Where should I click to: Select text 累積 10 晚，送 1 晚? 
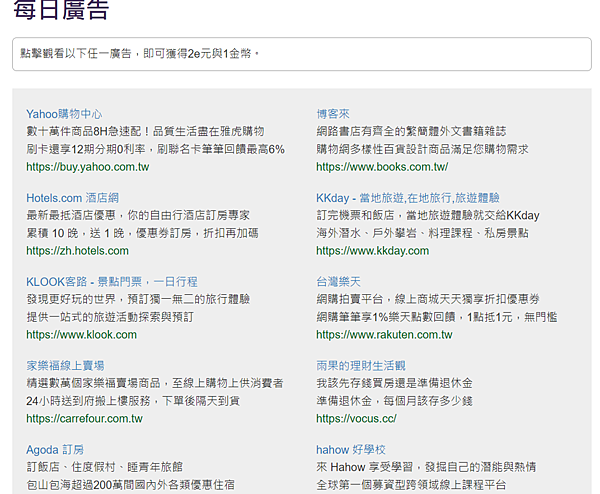75,233
